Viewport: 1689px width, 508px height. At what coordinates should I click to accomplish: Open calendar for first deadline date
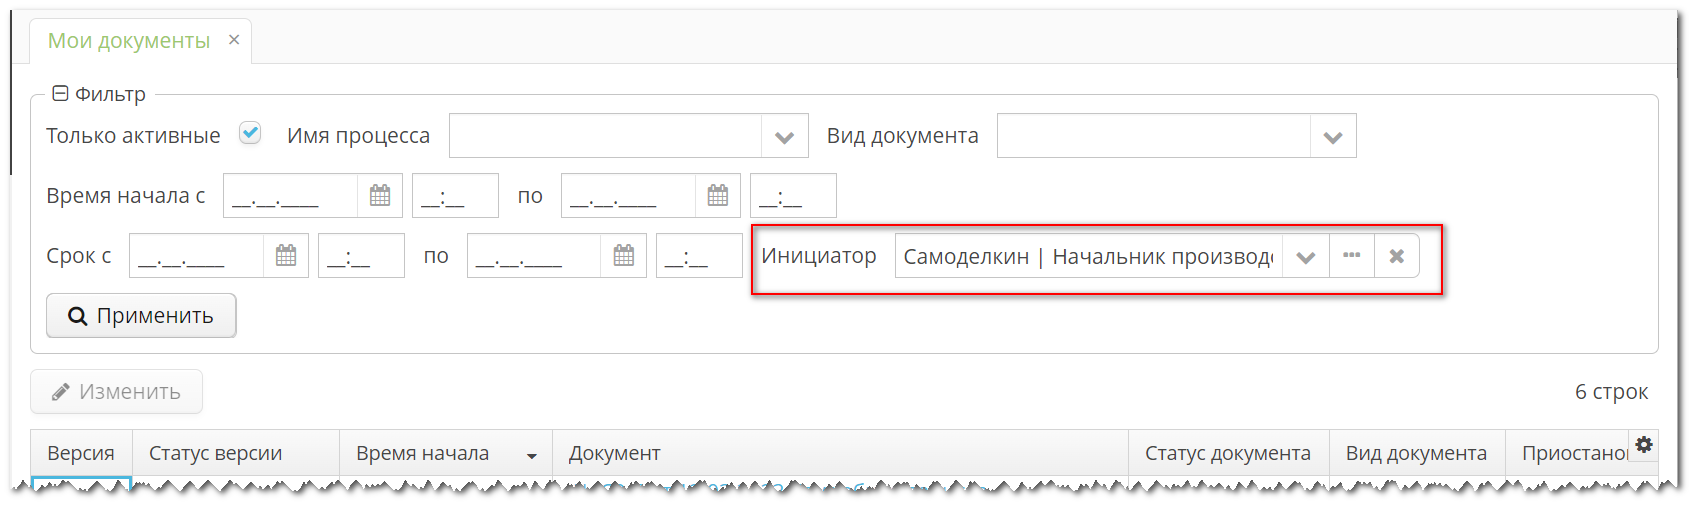click(286, 256)
